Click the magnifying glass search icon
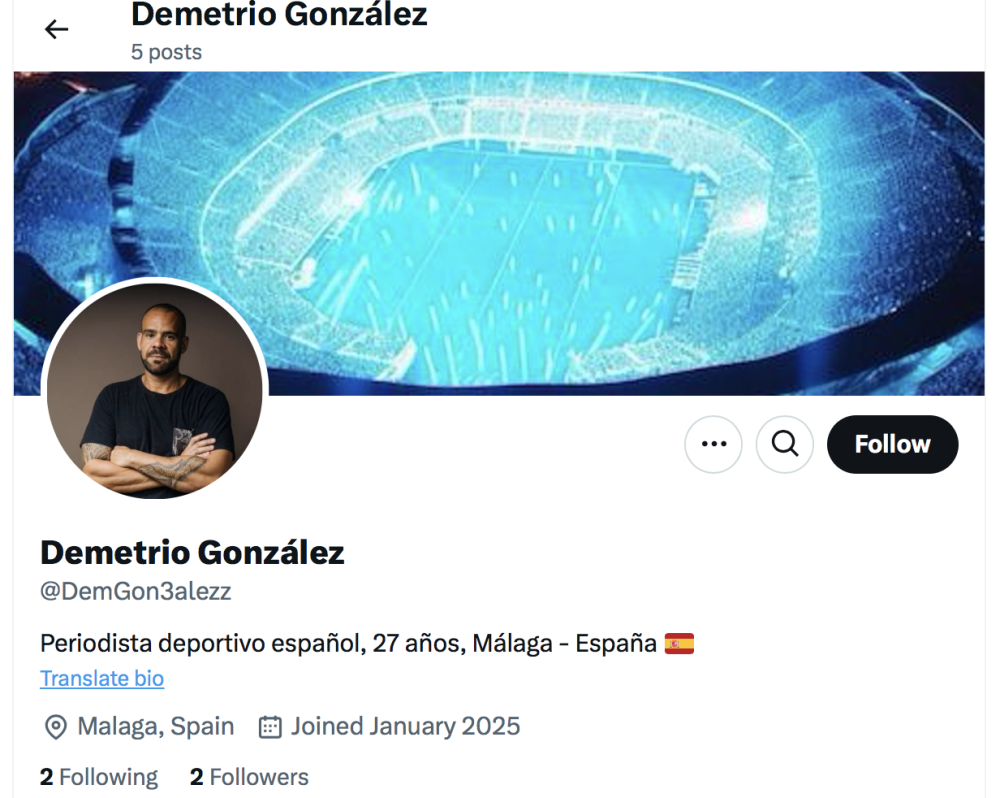This screenshot has width=1000, height=798. pyautogui.click(x=785, y=444)
